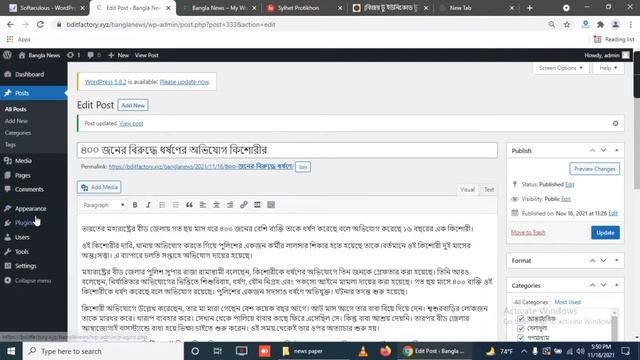The image size is (640, 360).
Task: Open comments bubble in admin bar
Action: (x=94, y=55)
